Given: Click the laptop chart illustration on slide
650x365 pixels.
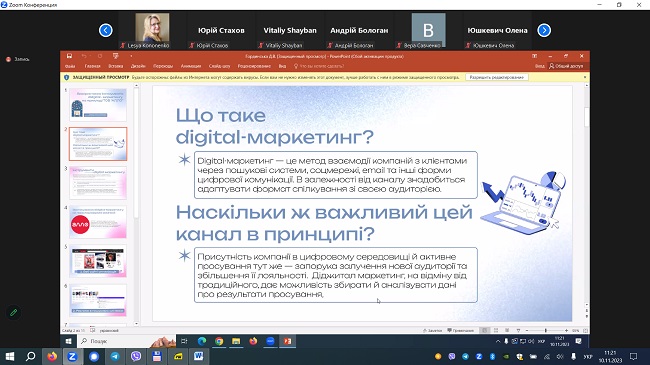Looking at the screenshot, I should [523, 202].
